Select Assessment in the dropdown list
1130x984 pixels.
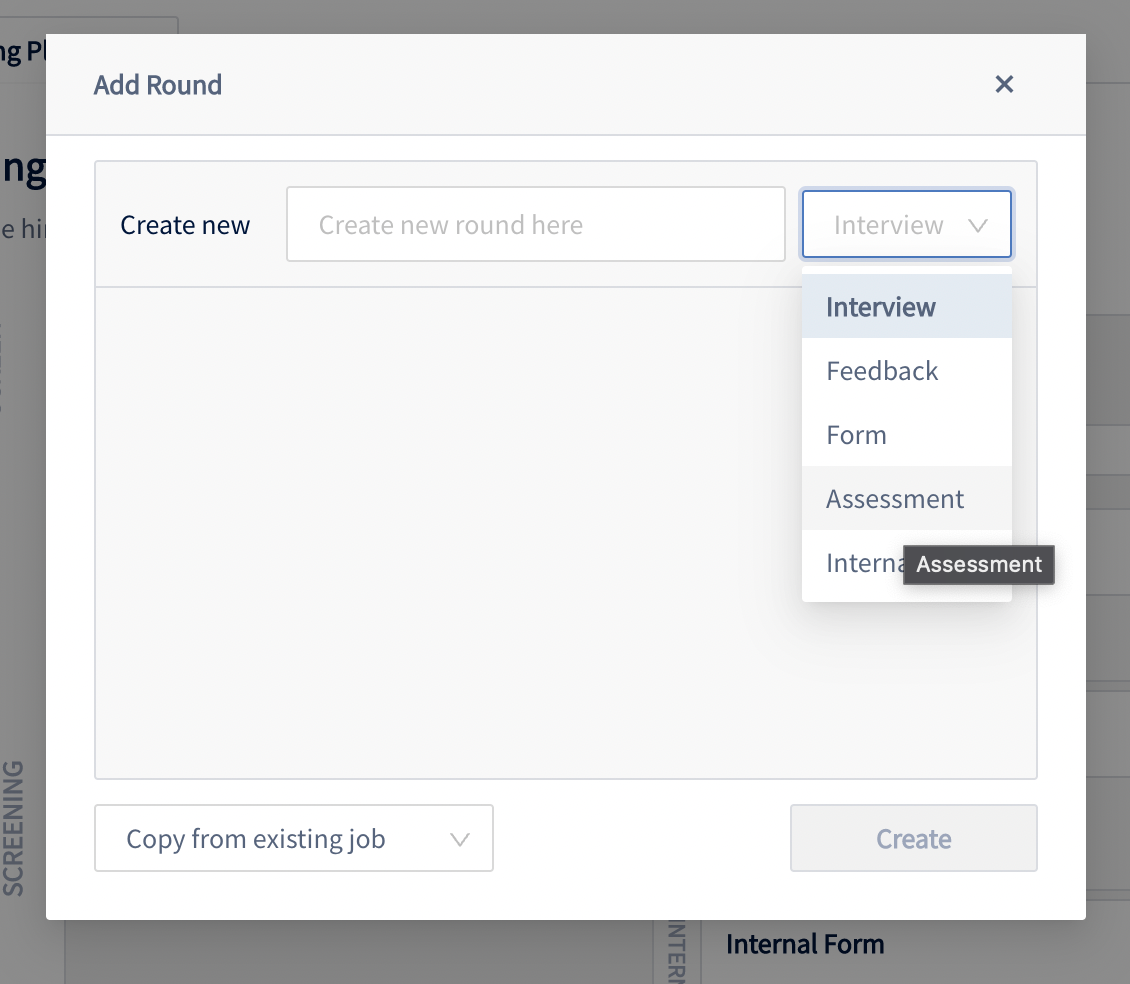pyautogui.click(x=907, y=499)
